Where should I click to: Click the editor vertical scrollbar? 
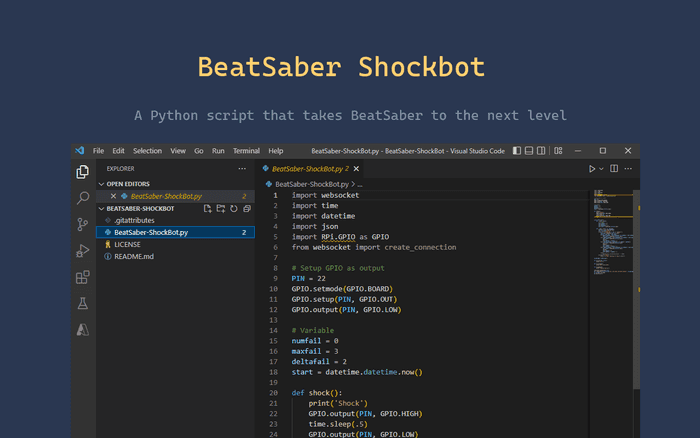point(637,289)
